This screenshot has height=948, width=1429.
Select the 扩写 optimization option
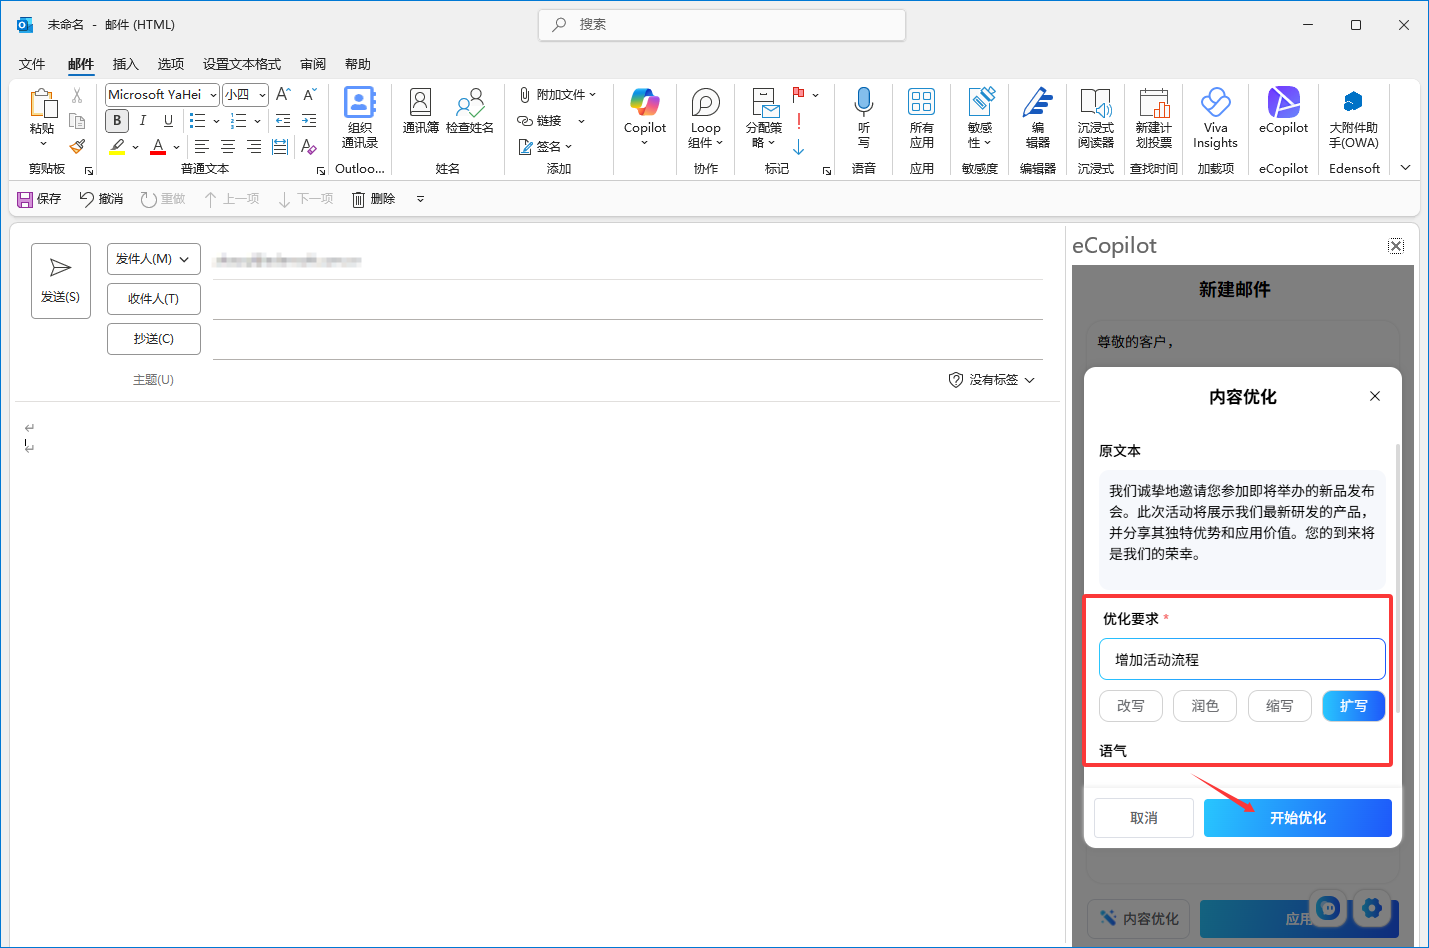click(1353, 706)
